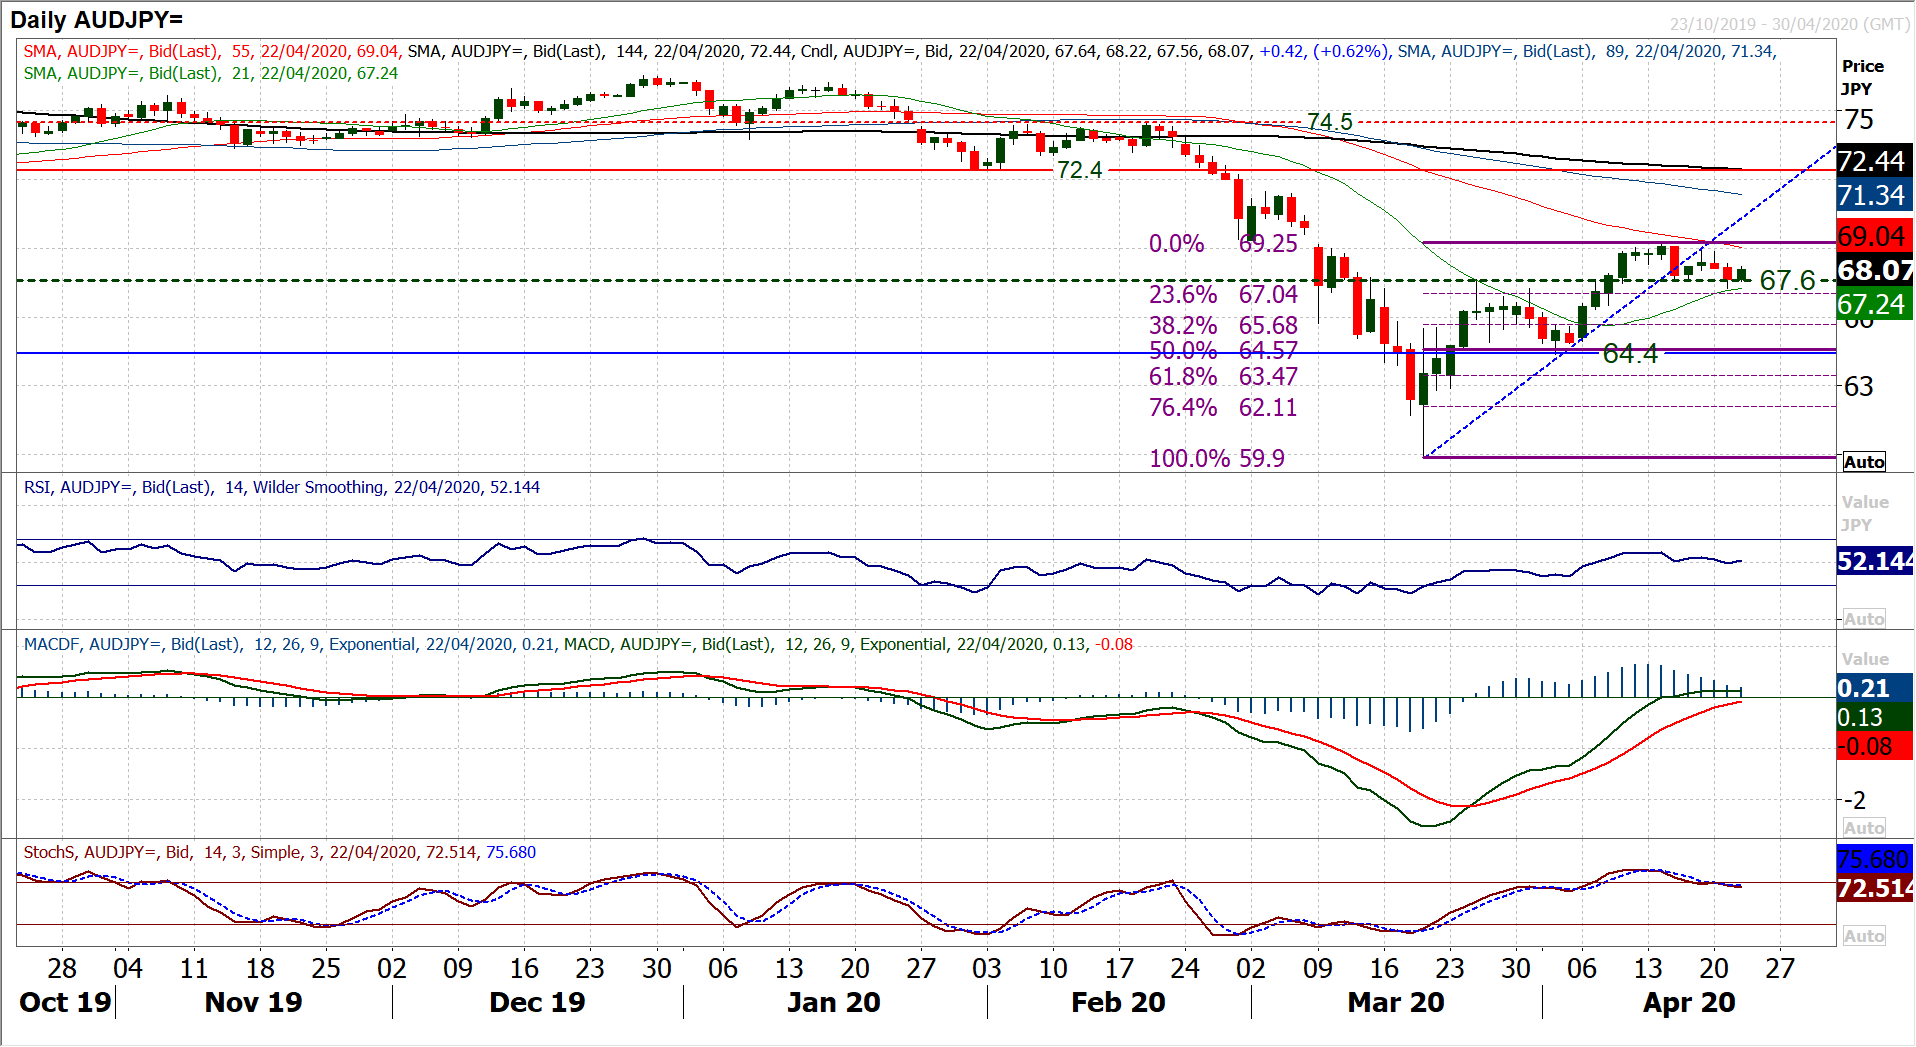Viewport: 1916px width, 1047px height.
Task: Click the 68.07 last price tag
Action: (x=1874, y=270)
